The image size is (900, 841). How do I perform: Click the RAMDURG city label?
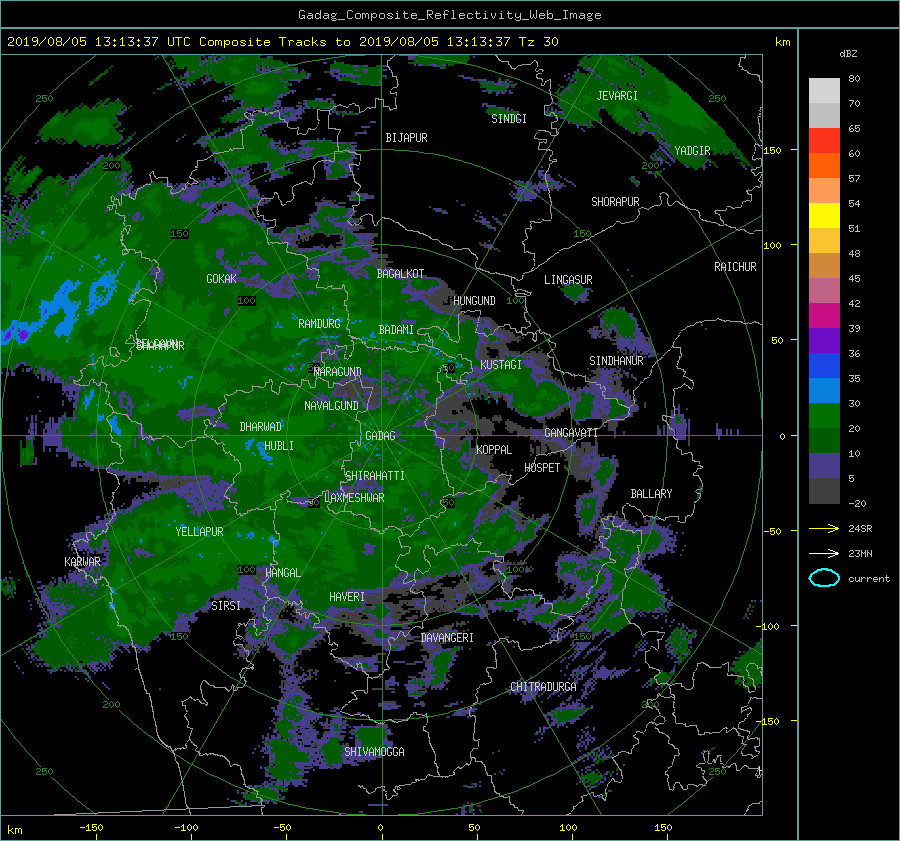tap(319, 324)
